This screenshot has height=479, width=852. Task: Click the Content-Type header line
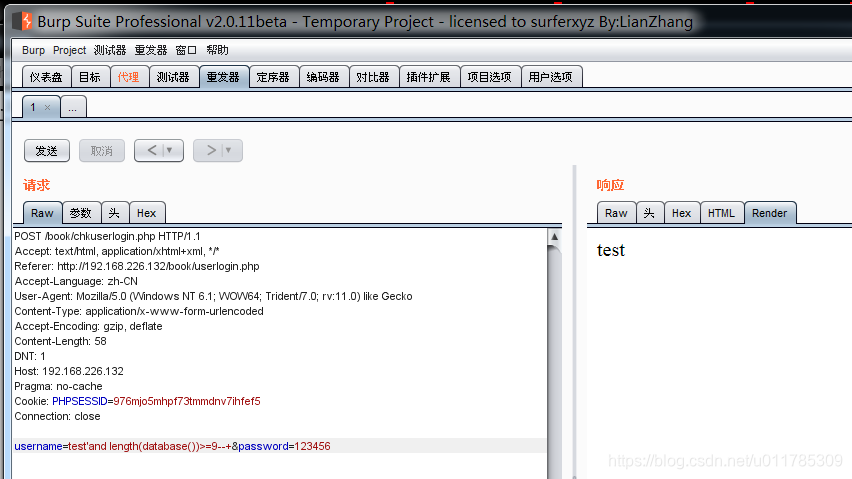pyautogui.click(x=139, y=311)
